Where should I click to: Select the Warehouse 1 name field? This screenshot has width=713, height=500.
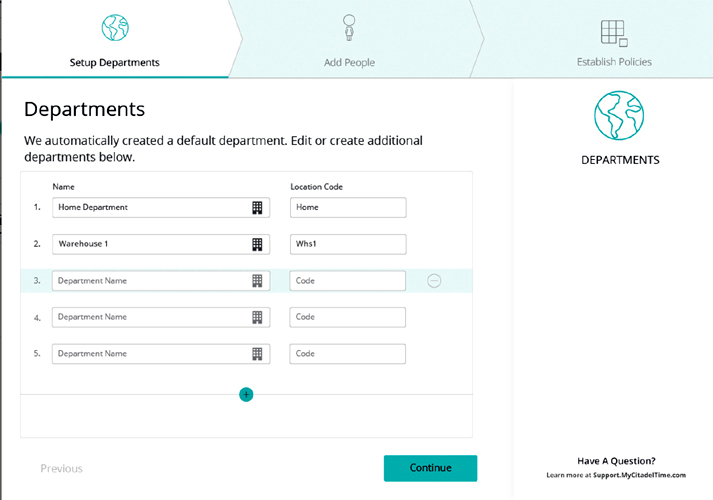pyautogui.click(x=161, y=245)
